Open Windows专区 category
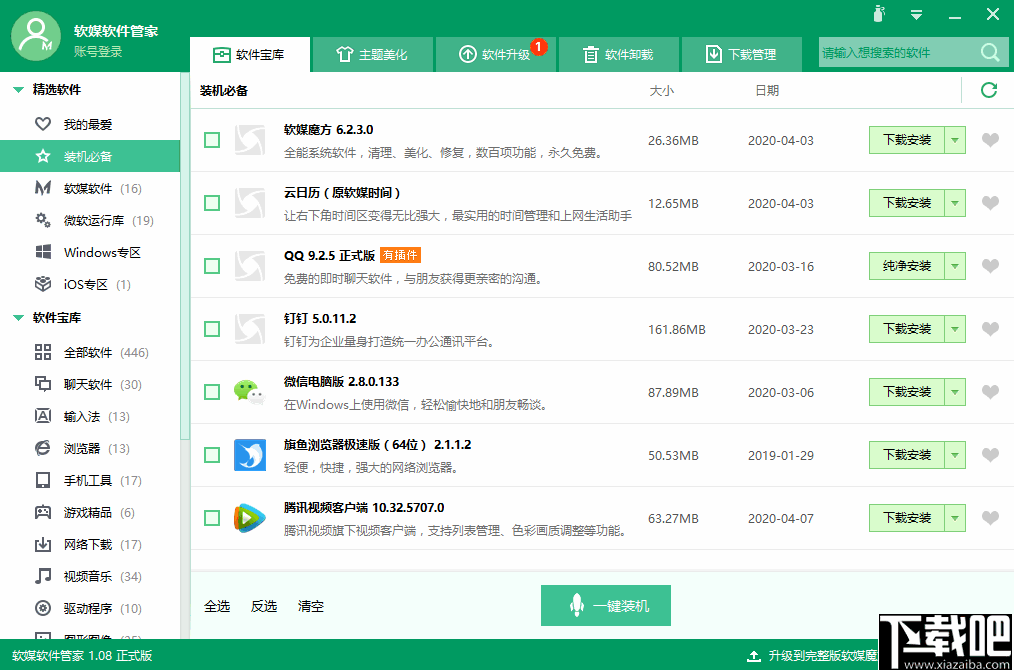The width and height of the screenshot is (1014, 670). coord(90,252)
